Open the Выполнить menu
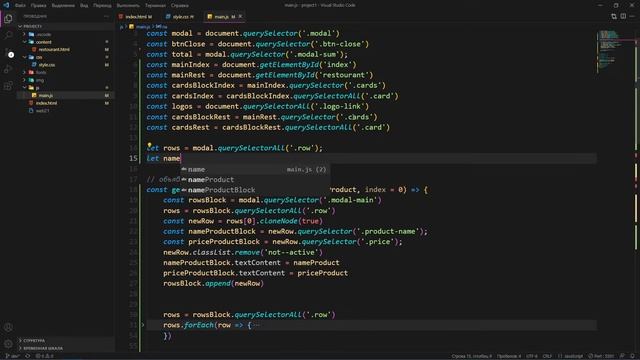 click(128, 5)
